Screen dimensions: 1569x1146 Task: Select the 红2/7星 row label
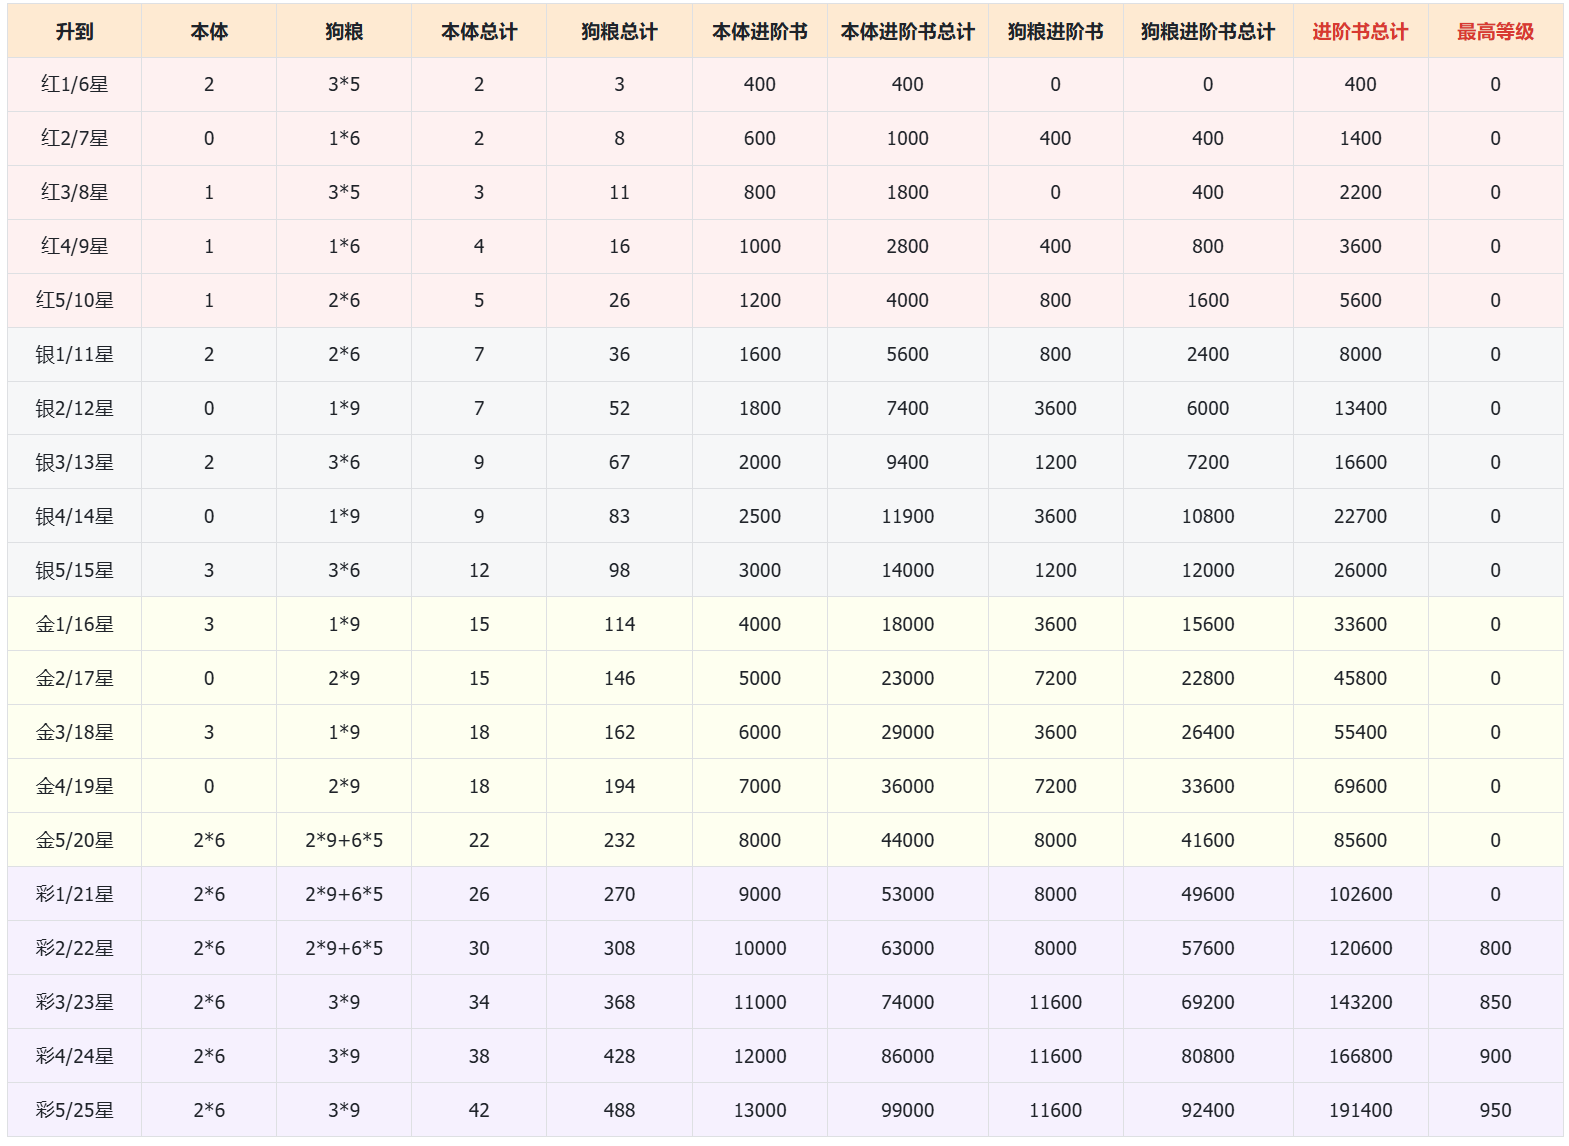pos(74,139)
